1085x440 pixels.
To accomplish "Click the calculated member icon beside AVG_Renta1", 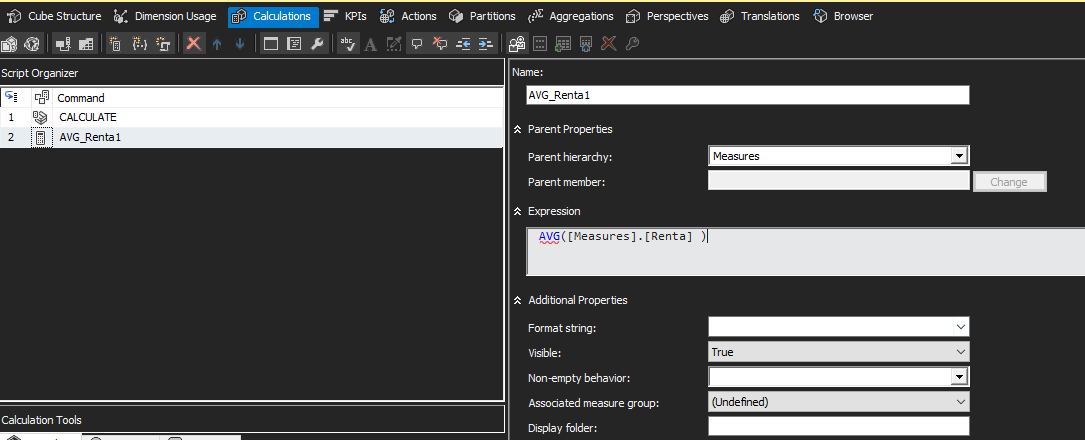I will [41, 138].
